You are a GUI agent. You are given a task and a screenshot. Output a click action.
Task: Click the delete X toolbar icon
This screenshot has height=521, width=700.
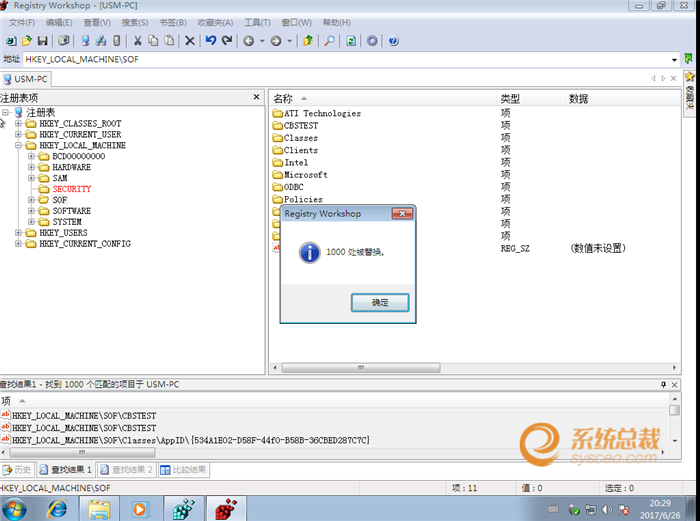coord(190,41)
